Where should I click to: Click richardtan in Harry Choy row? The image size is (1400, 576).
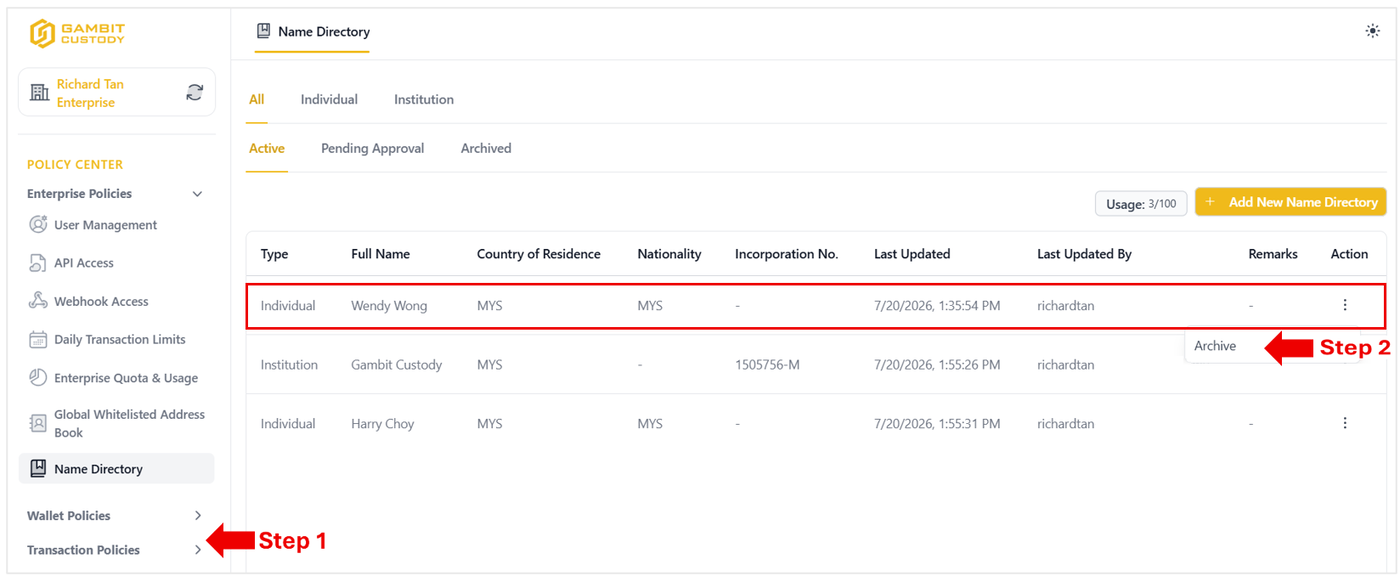(1066, 424)
